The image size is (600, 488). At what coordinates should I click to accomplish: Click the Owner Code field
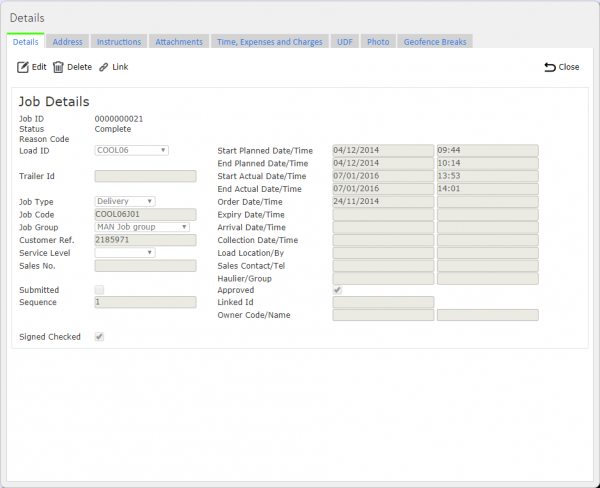pos(383,315)
